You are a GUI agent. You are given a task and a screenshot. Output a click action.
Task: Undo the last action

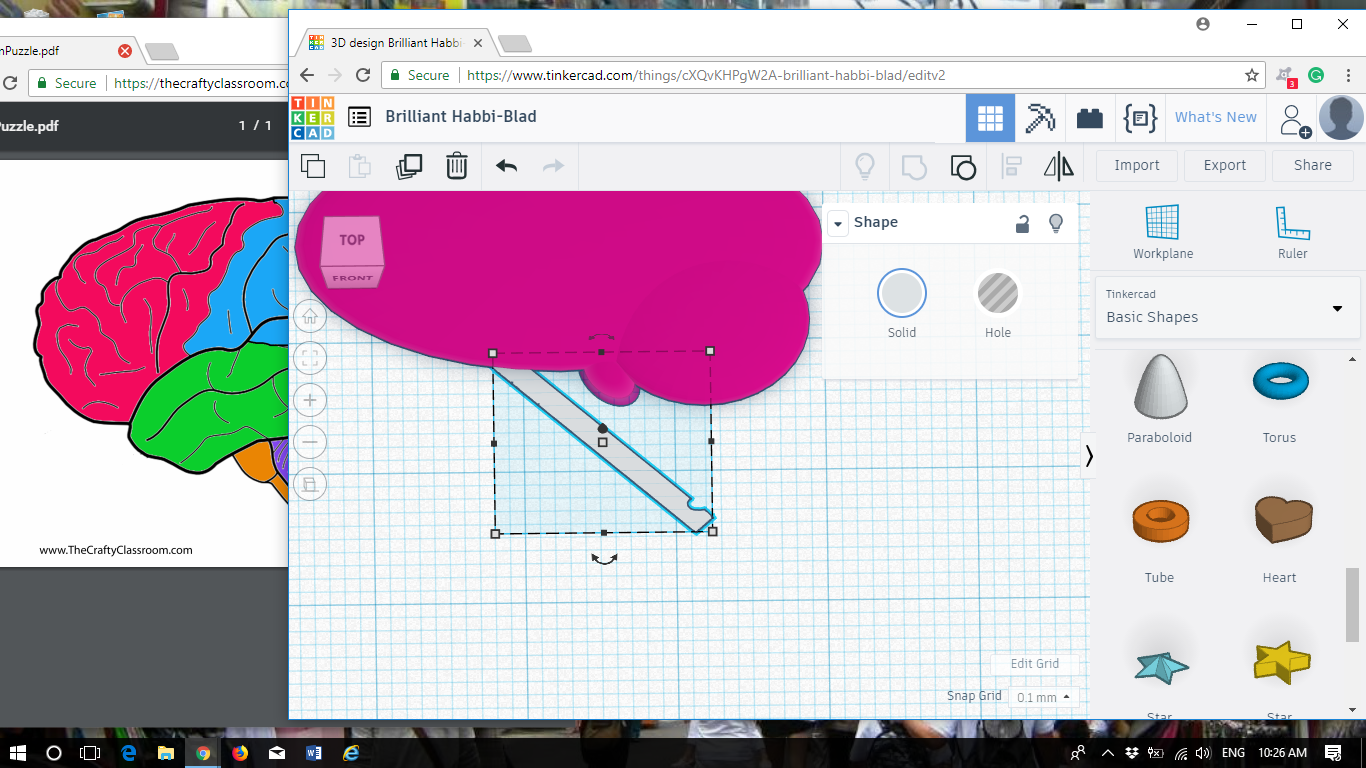[506, 166]
